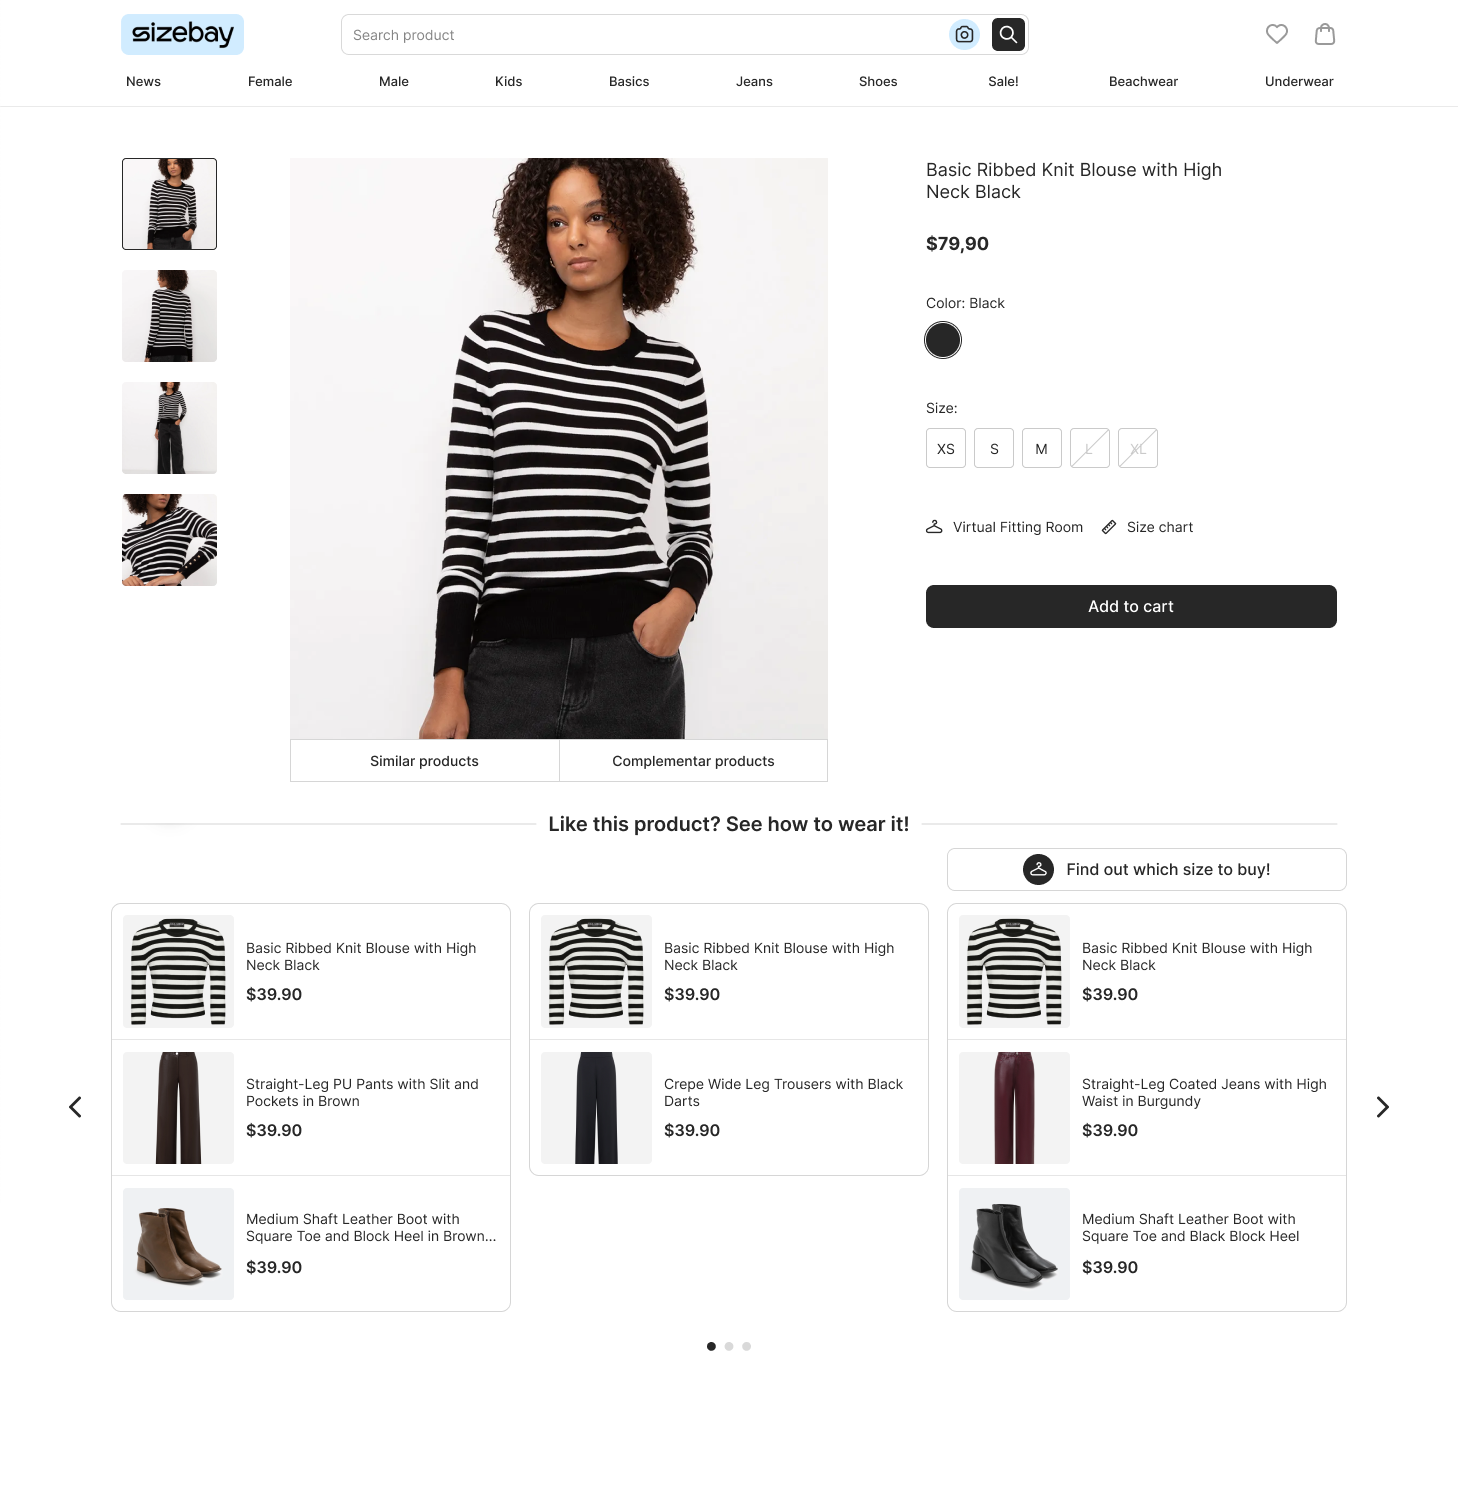This screenshot has width=1458, height=1485.
Task: Click the Add to cart button
Action: tap(1131, 606)
